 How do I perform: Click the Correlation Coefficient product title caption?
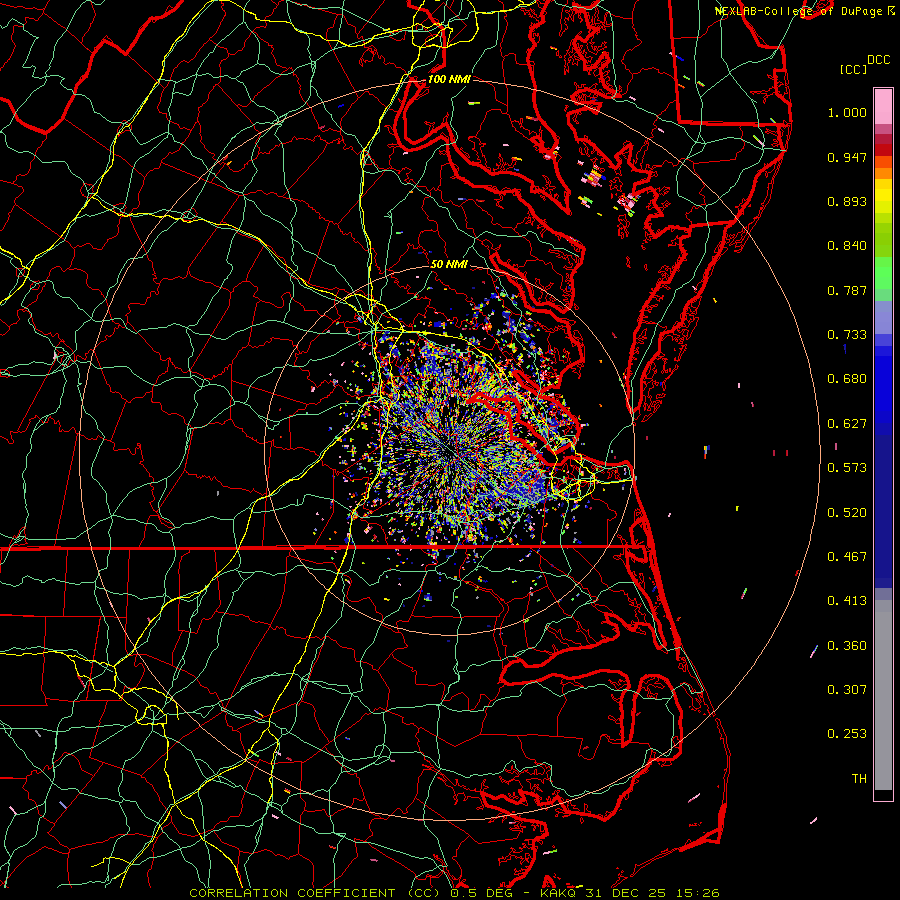pyautogui.click(x=453, y=893)
